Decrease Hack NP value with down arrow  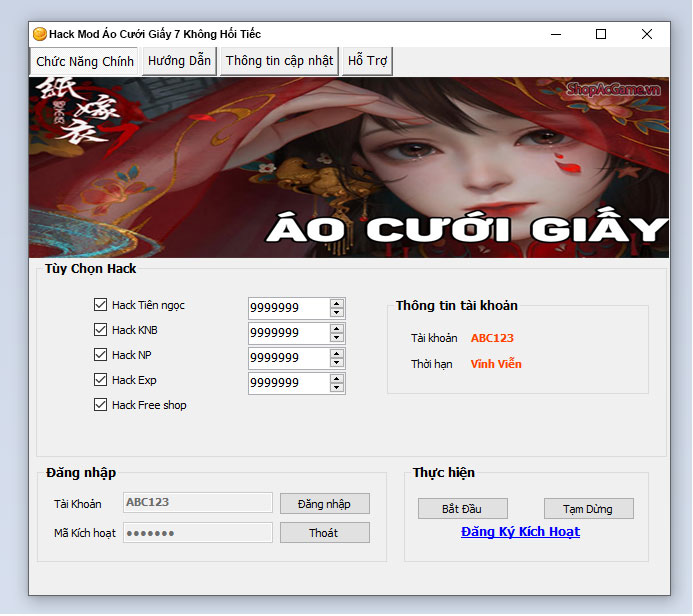(x=337, y=363)
